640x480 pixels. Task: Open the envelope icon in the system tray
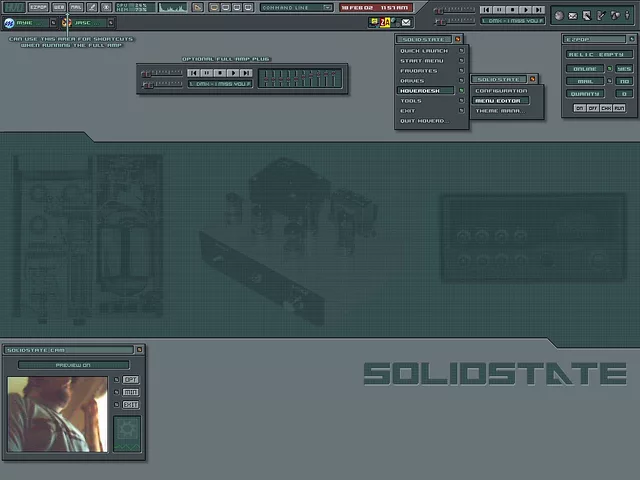406,22
